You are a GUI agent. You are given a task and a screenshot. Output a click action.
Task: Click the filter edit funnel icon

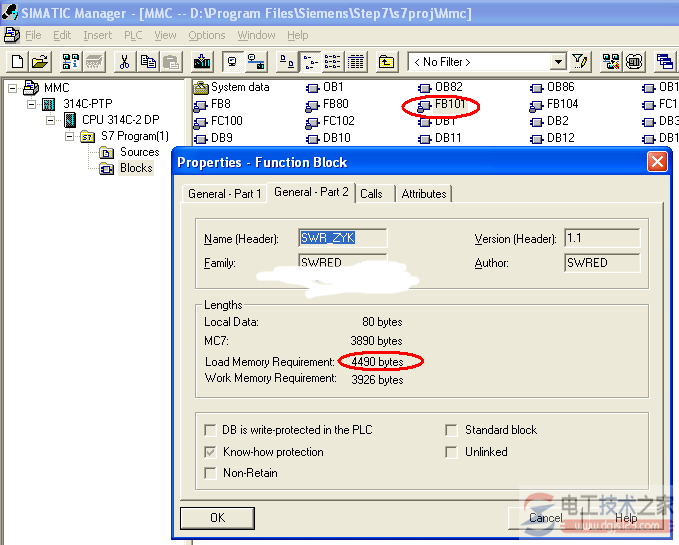pos(580,62)
